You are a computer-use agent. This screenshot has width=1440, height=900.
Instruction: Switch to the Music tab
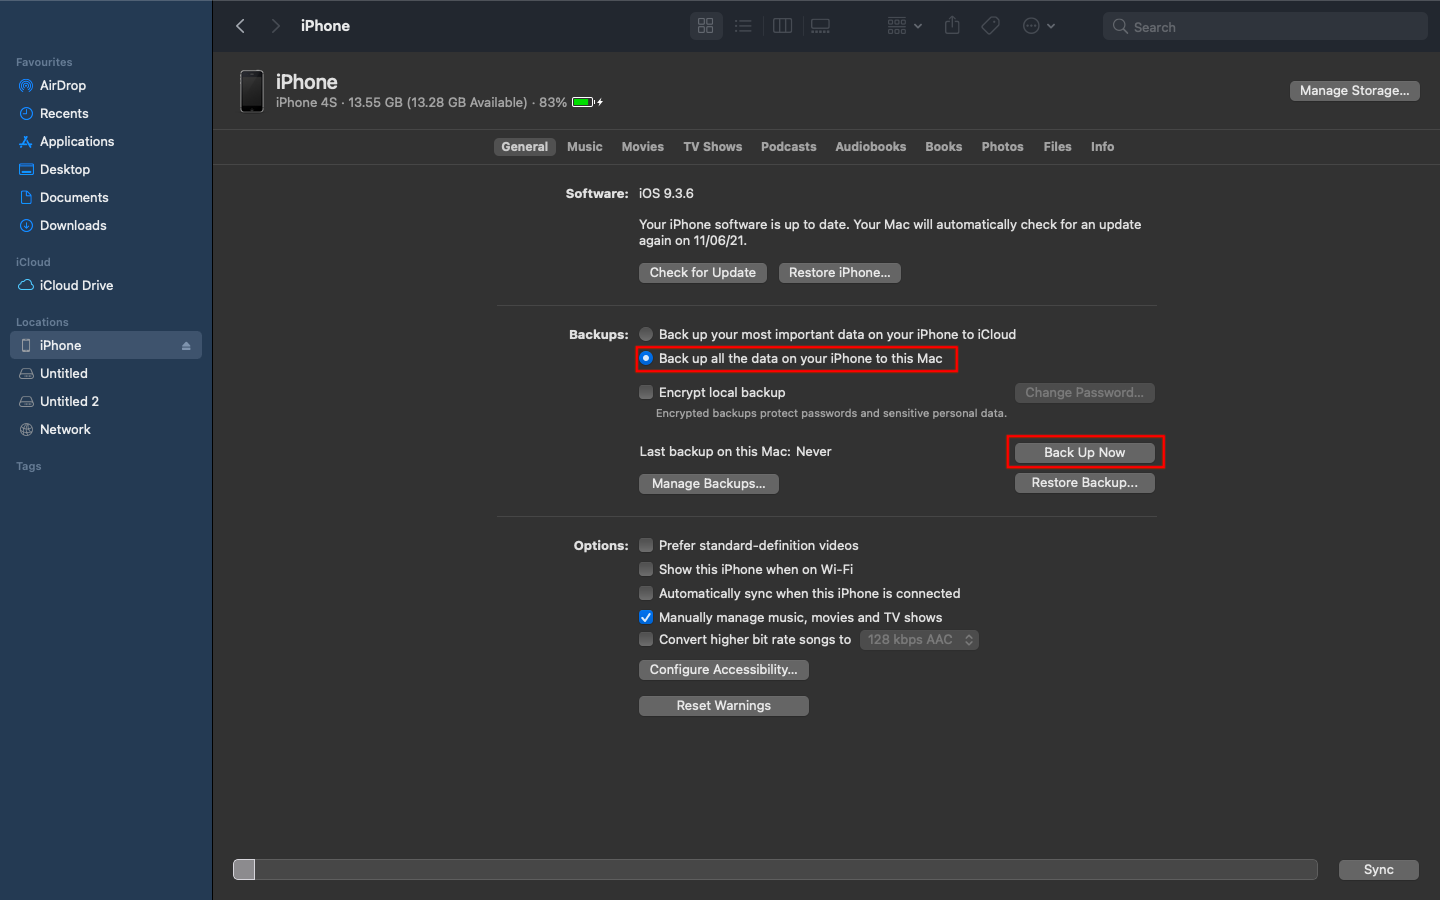tap(585, 147)
